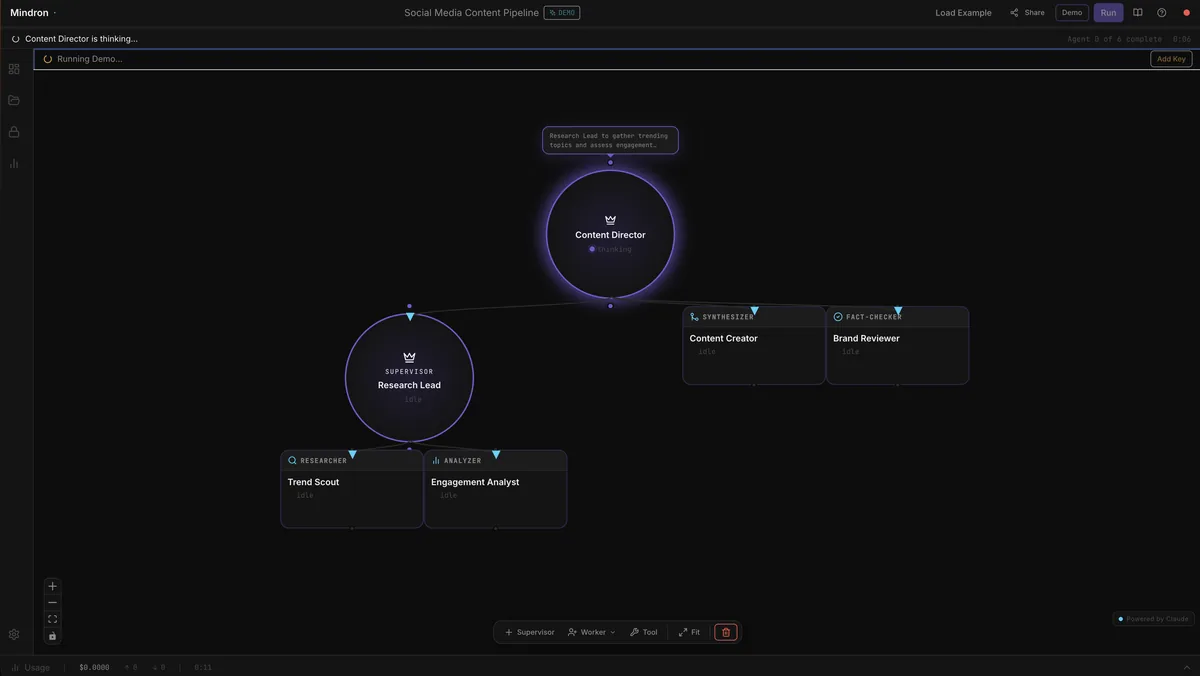Open the dashboard grid icon in sidebar
1200x676 pixels.
(x=14, y=69)
